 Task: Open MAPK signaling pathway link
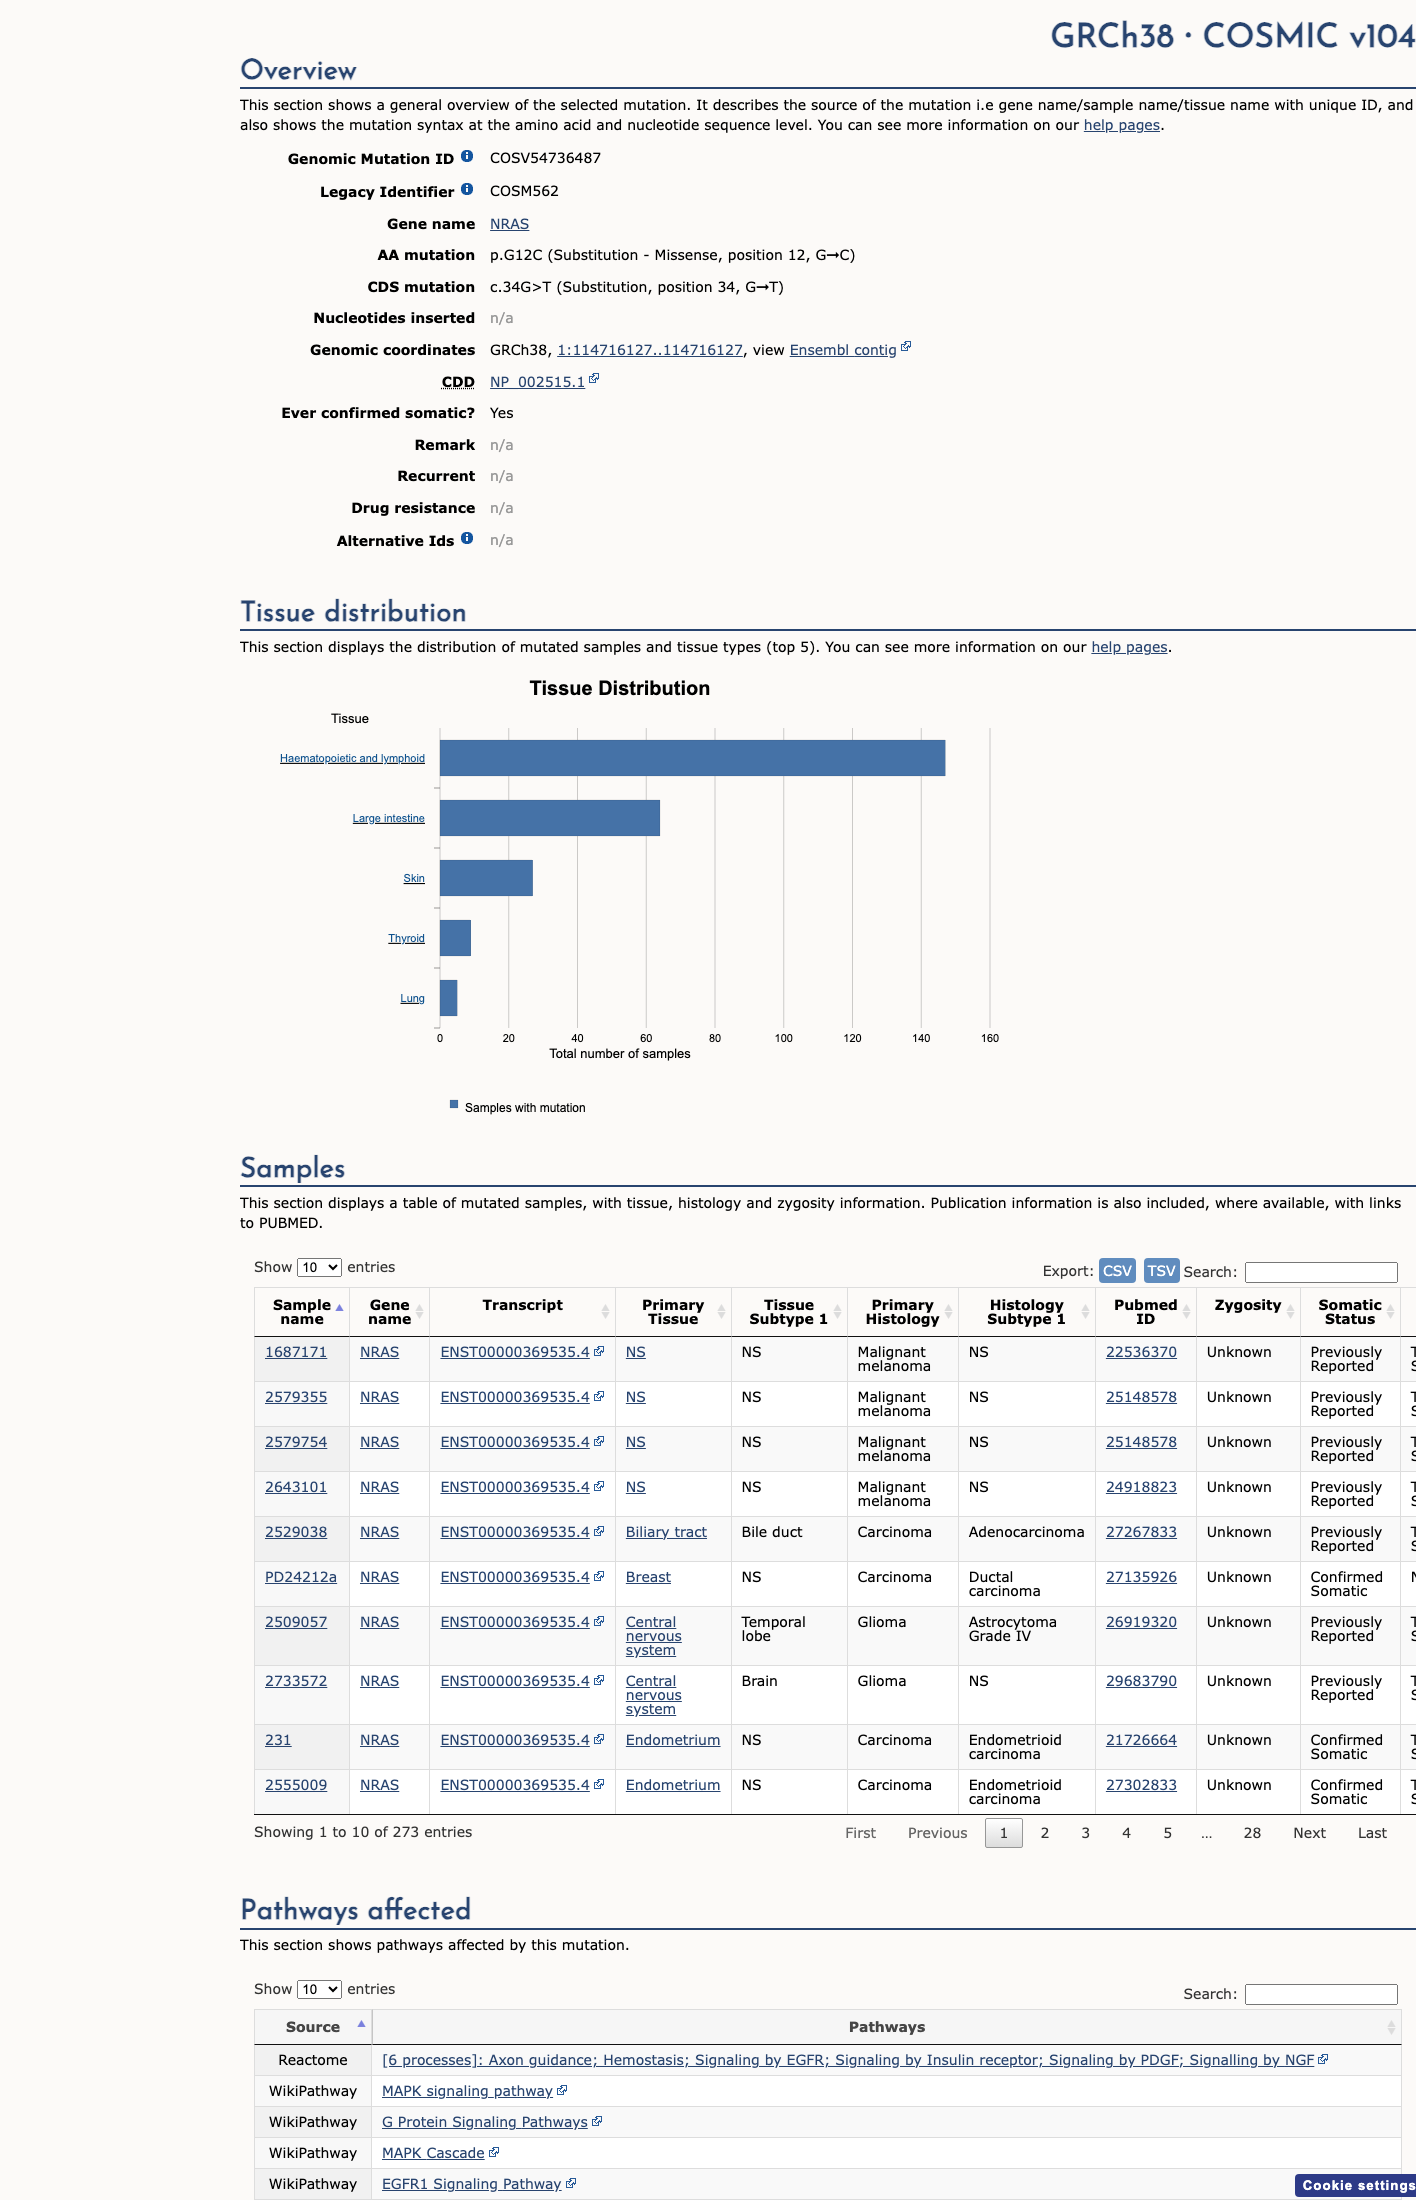467,2091
